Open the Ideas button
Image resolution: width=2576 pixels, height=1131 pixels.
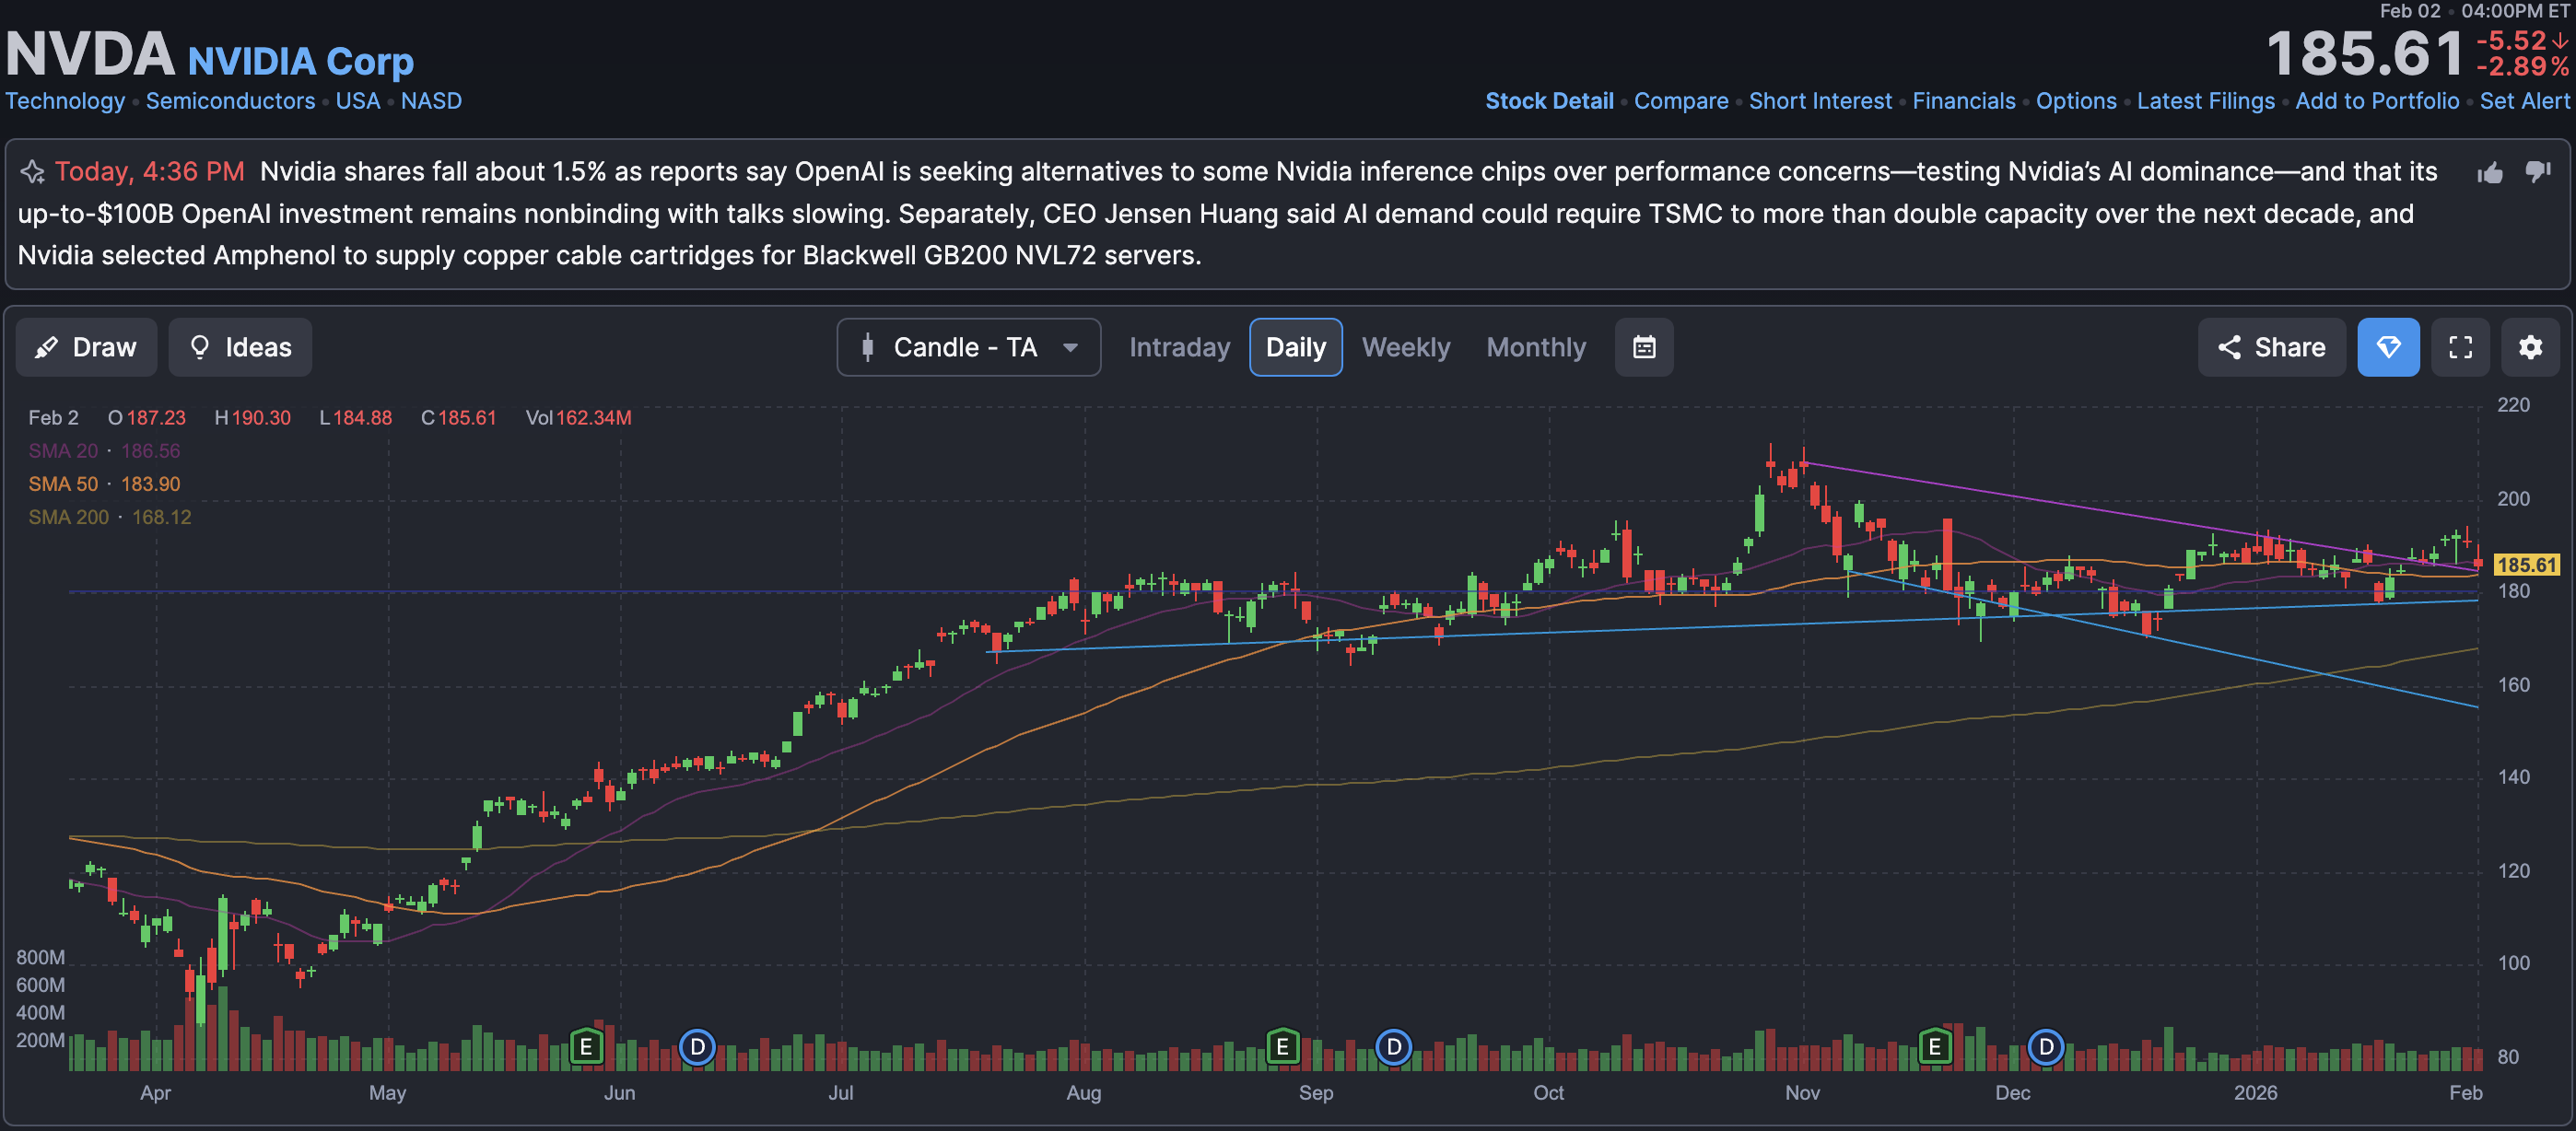tap(240, 347)
